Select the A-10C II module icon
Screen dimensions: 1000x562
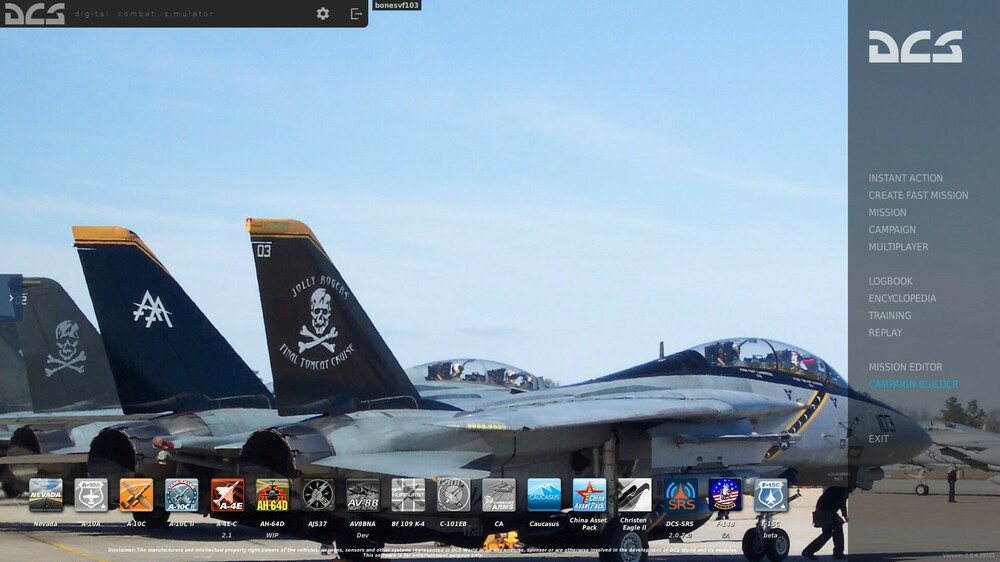[x=182, y=495]
